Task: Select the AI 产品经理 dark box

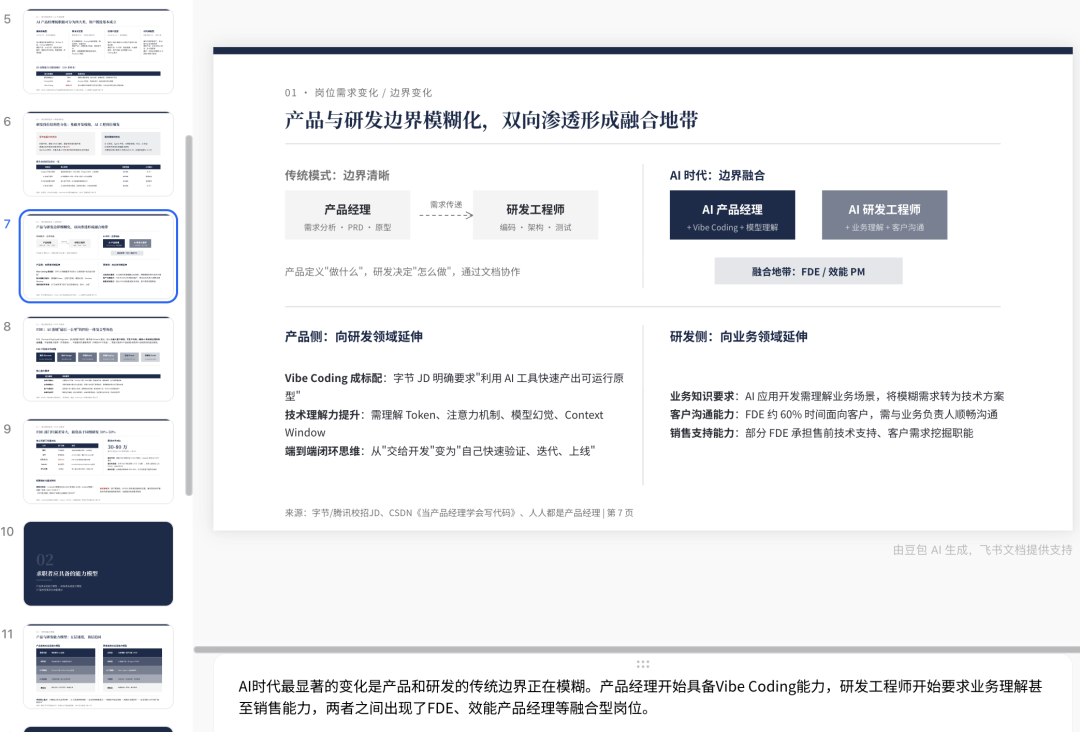Action: point(732,215)
